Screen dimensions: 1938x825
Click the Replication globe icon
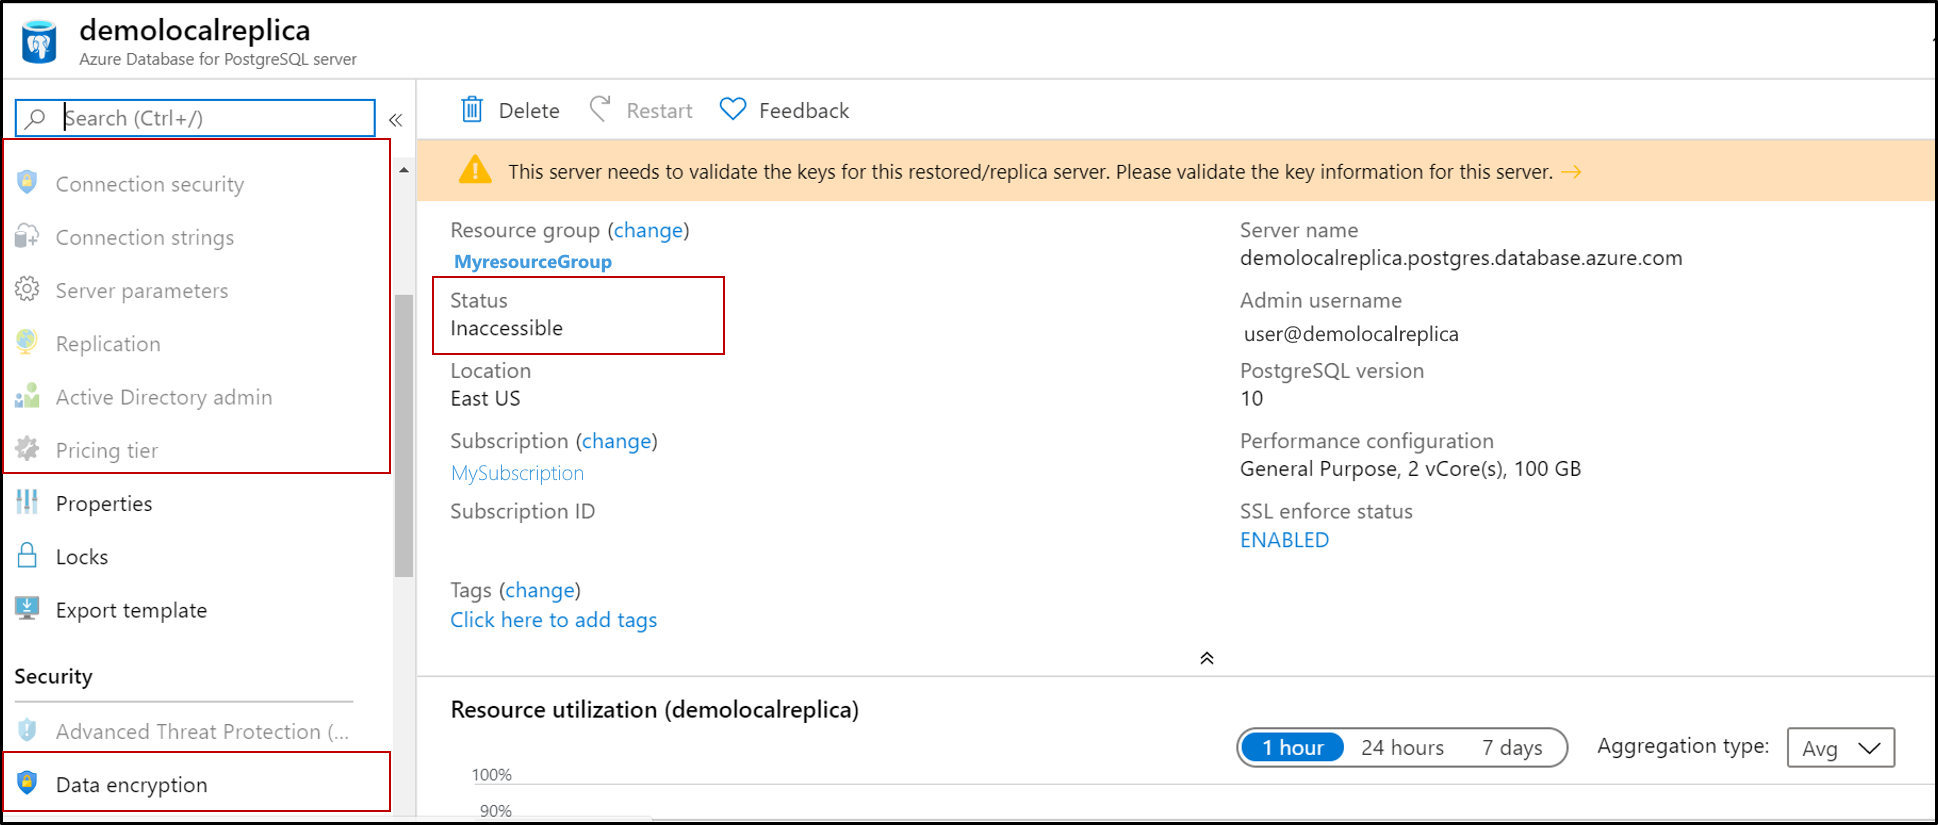(27, 342)
